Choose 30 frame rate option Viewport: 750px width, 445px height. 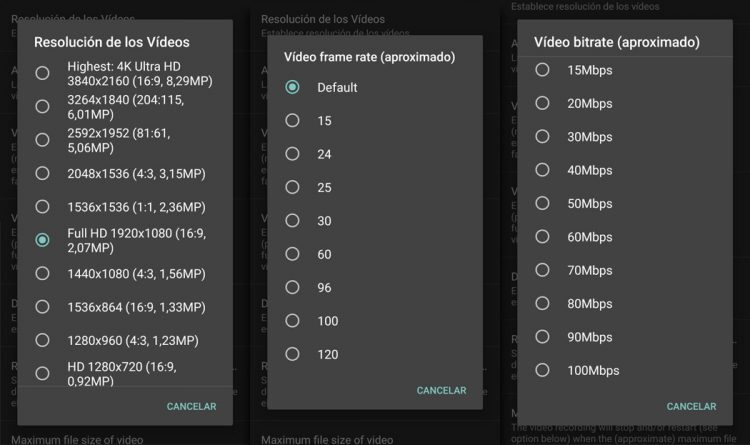point(292,220)
